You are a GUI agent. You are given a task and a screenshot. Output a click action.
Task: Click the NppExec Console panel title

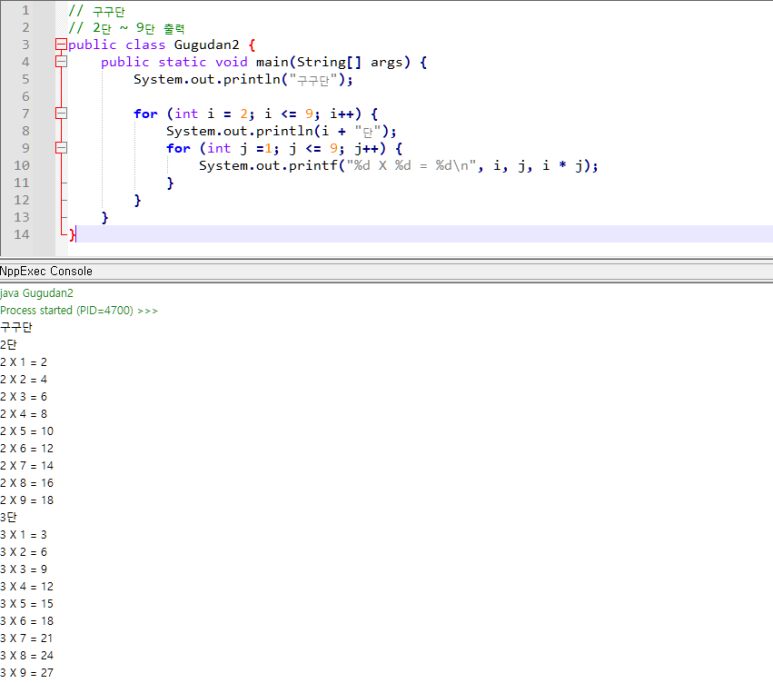tap(46, 271)
